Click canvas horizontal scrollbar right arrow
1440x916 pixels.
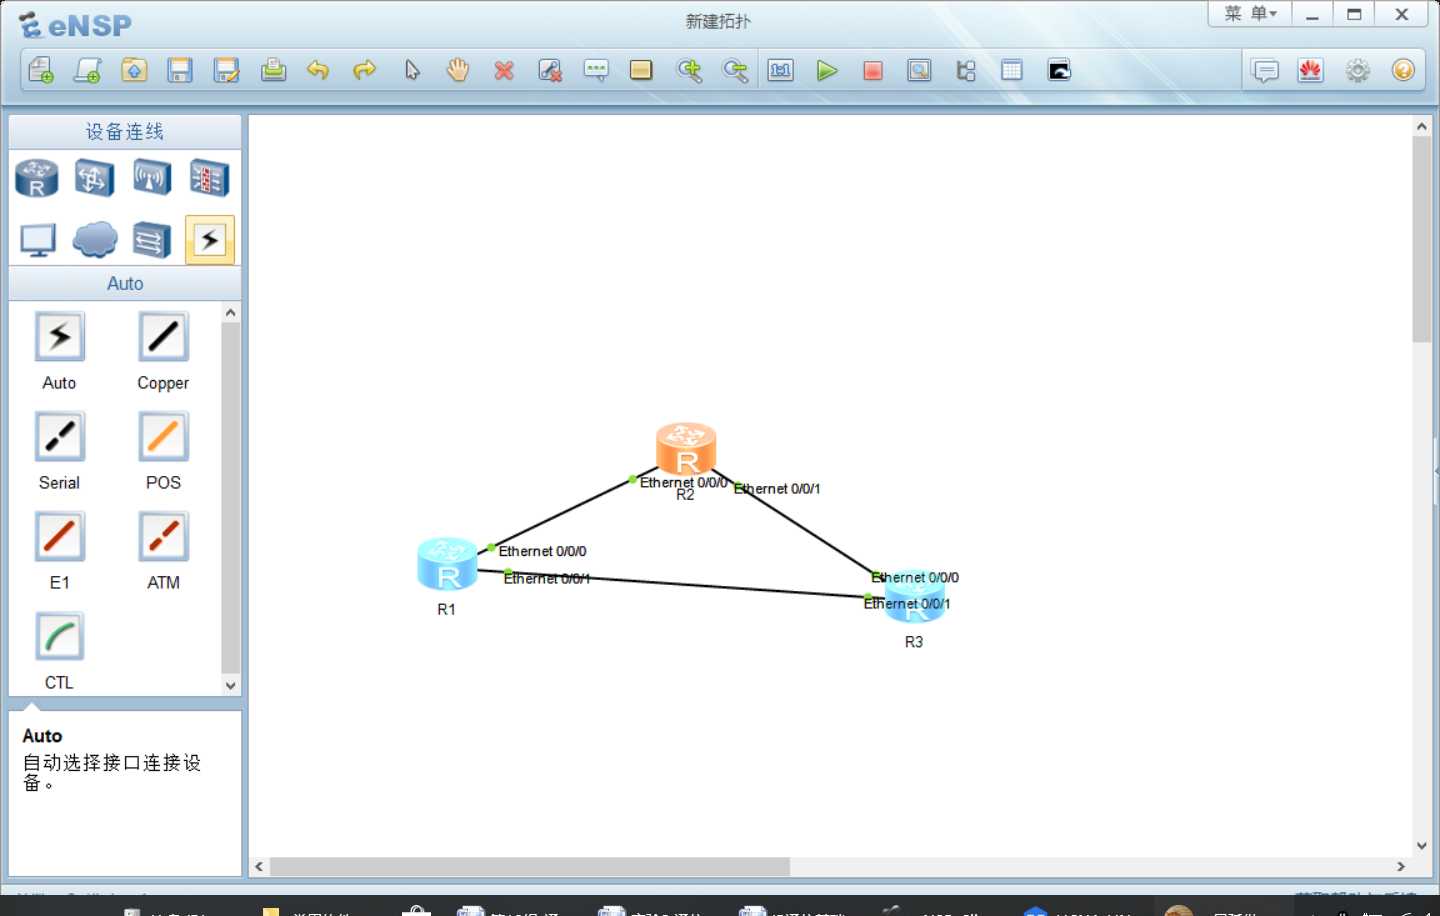[x=1401, y=867]
